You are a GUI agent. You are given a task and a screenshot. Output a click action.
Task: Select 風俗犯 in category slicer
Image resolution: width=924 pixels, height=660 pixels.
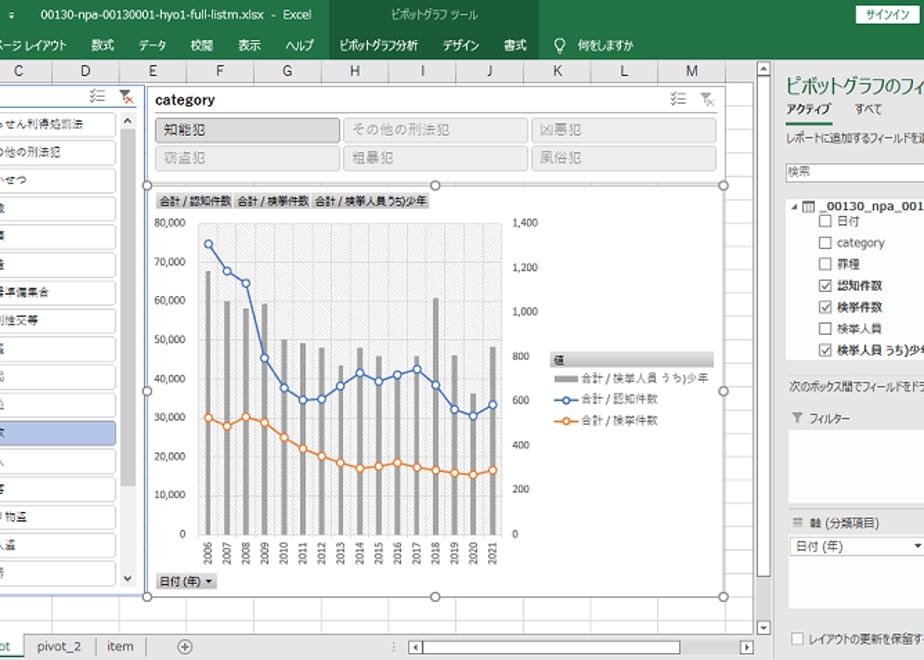coord(623,159)
